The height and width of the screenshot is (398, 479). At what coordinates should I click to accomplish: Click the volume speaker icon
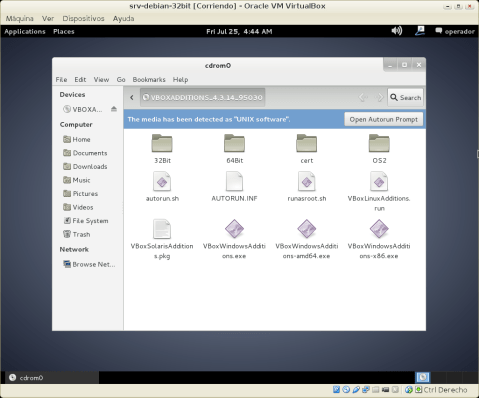pos(397,31)
